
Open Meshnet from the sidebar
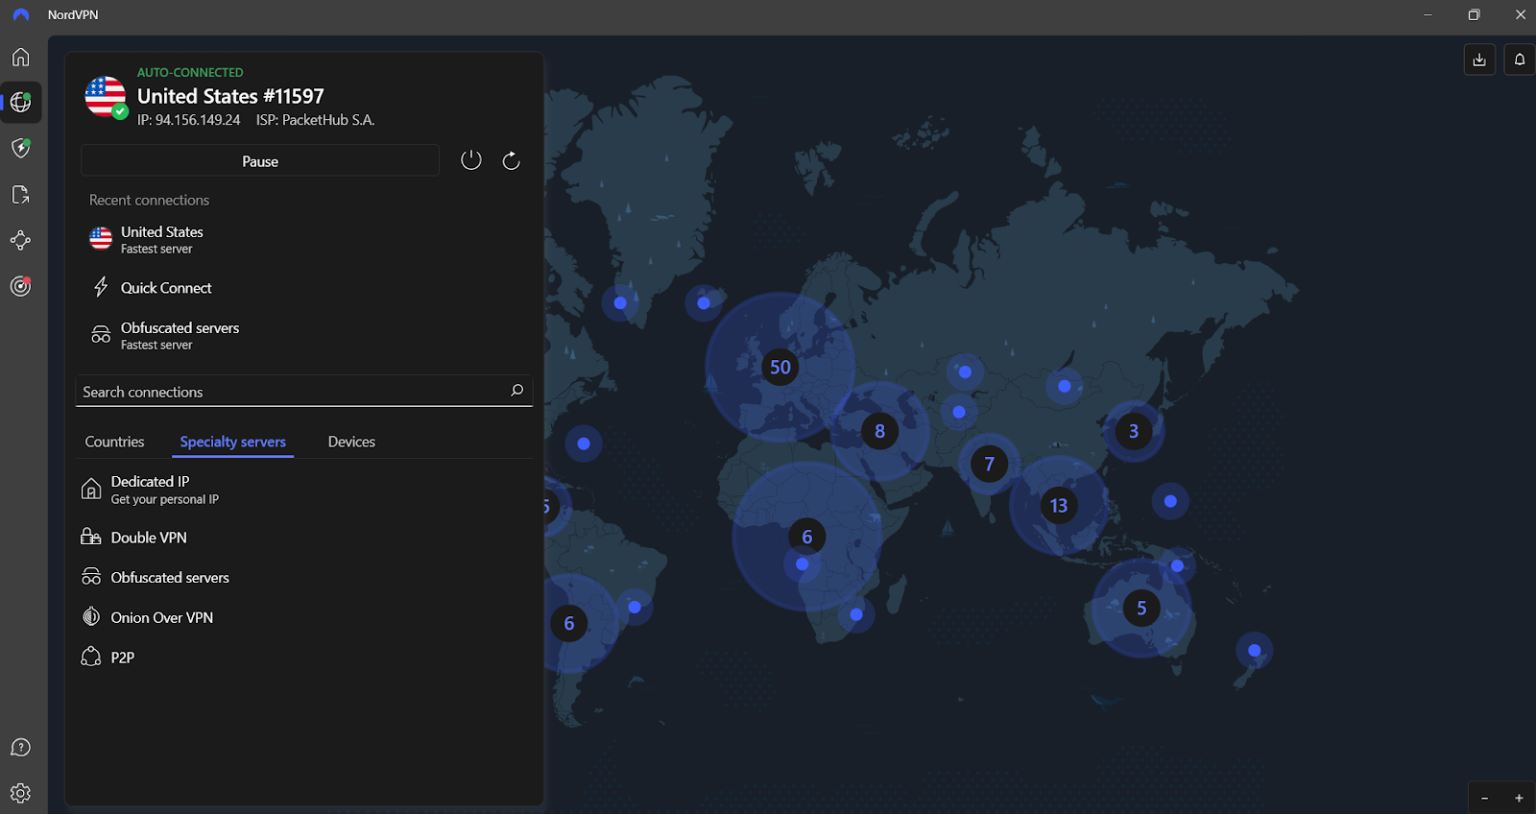[20, 240]
